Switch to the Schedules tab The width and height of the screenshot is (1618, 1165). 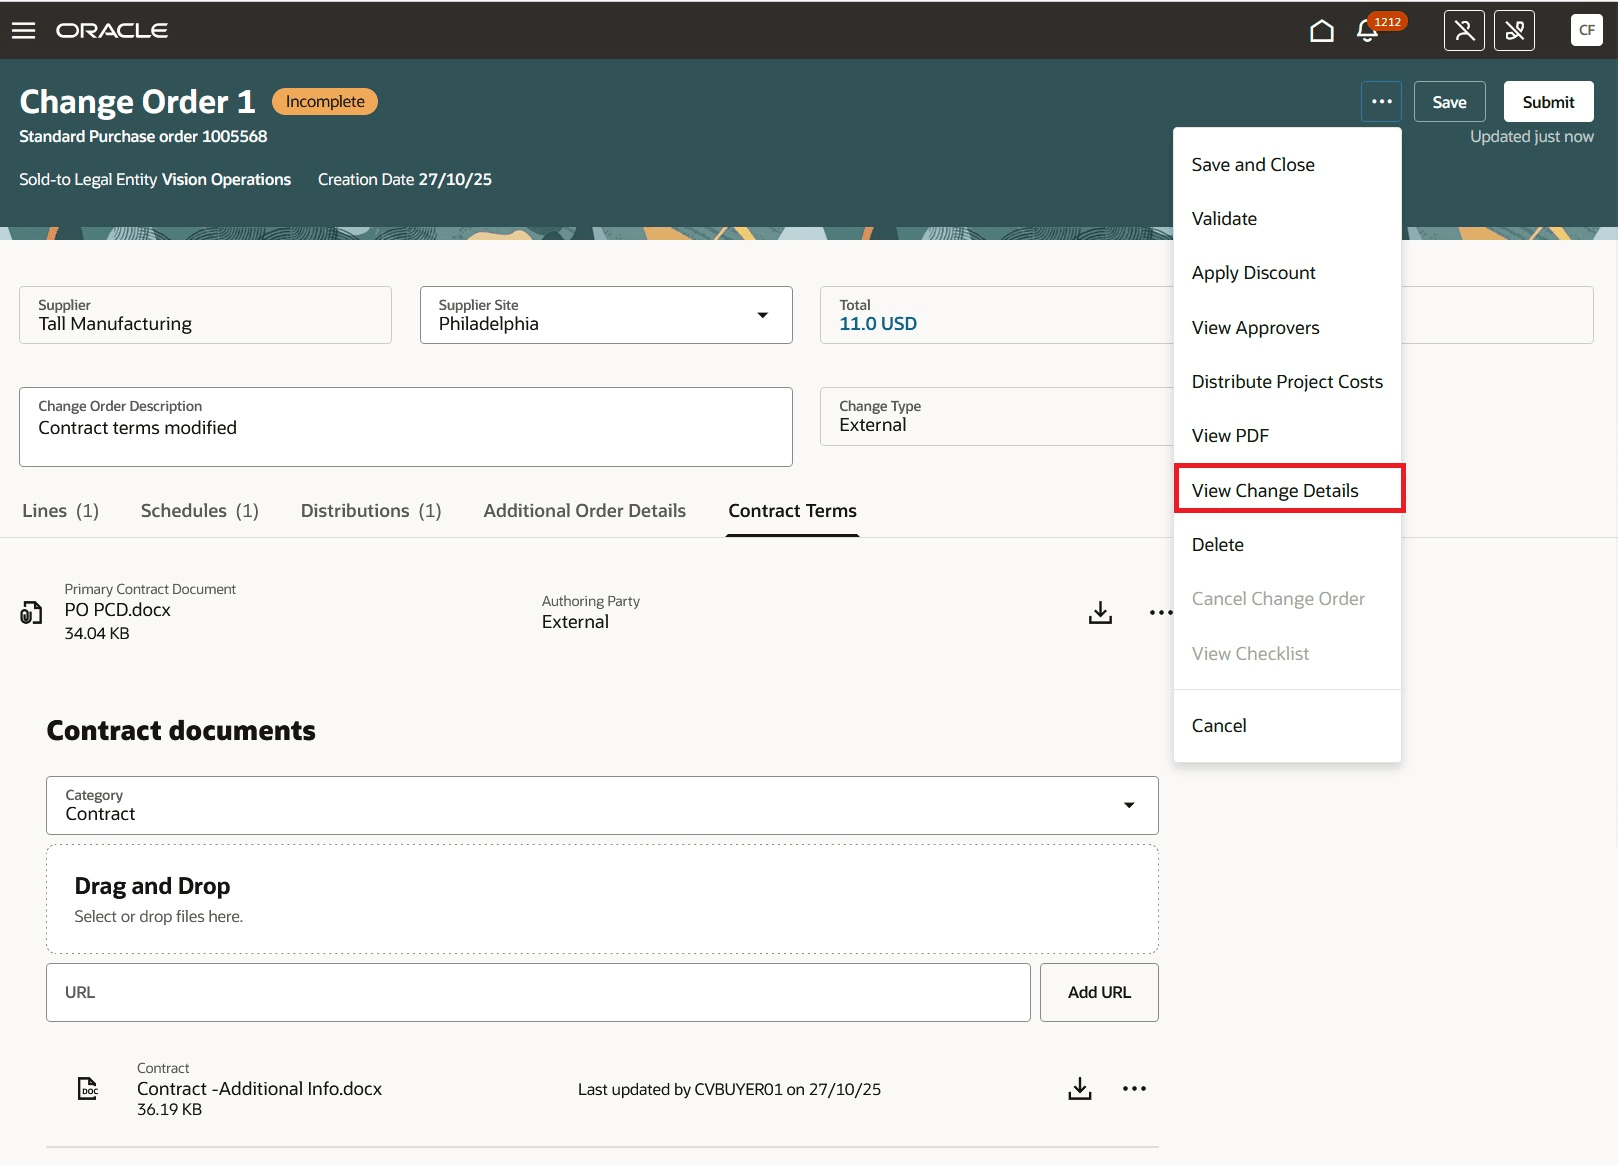[x=198, y=510]
